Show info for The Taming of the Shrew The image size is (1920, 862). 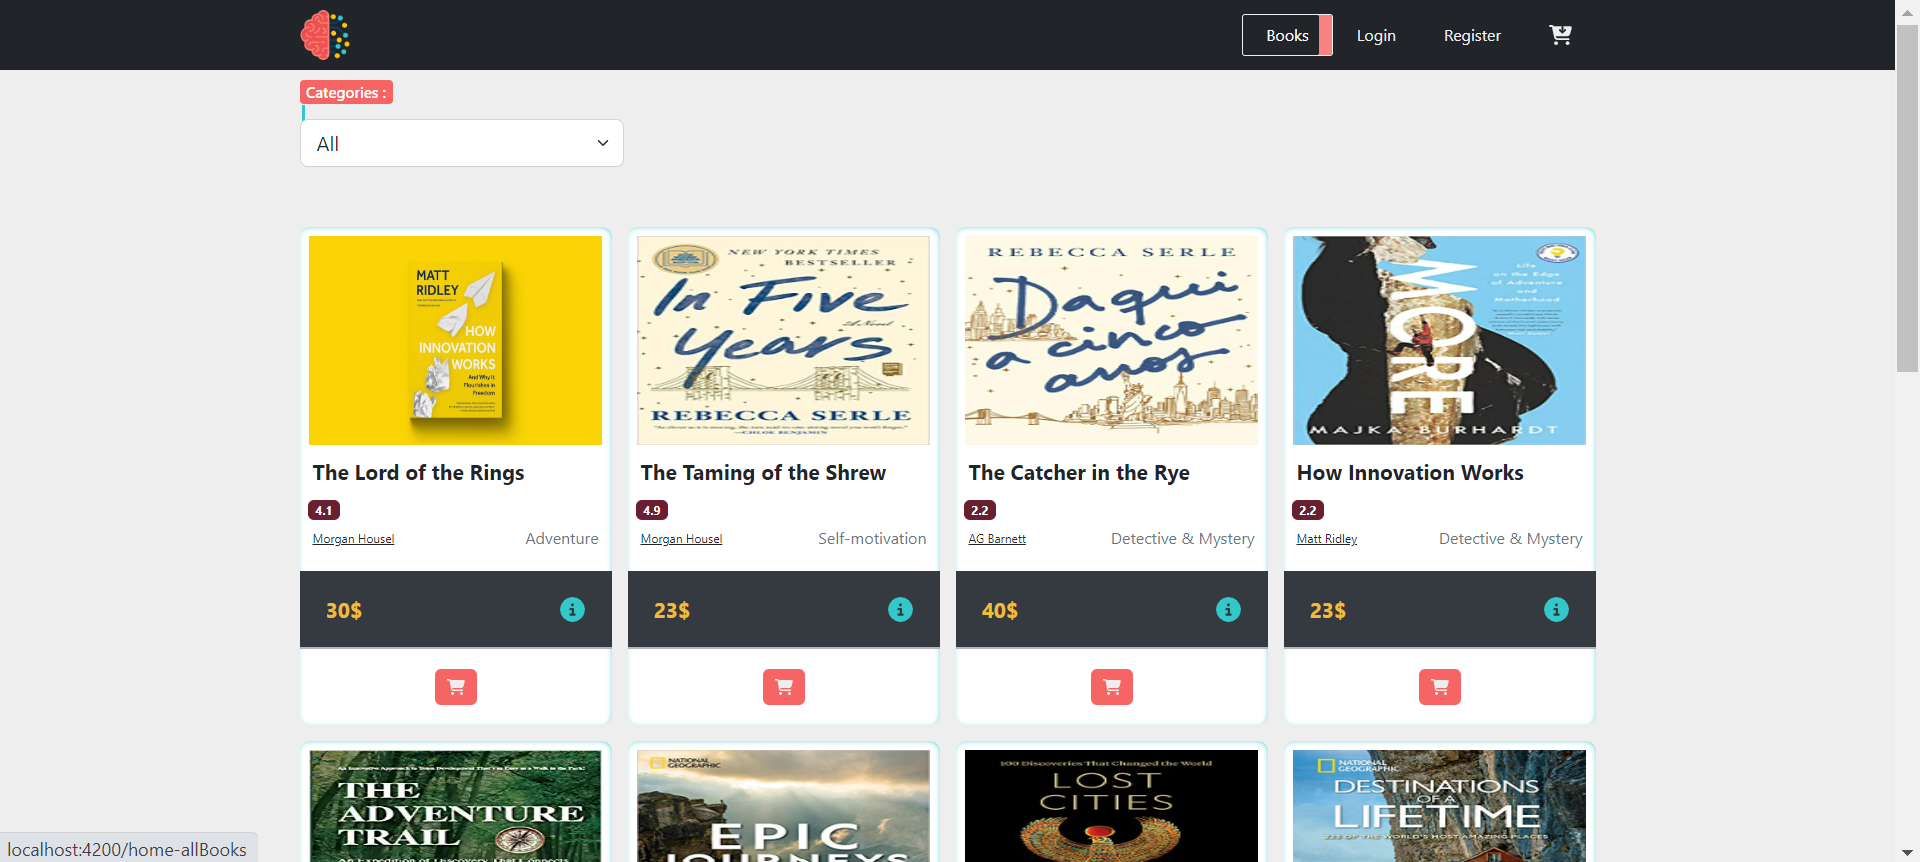click(900, 609)
